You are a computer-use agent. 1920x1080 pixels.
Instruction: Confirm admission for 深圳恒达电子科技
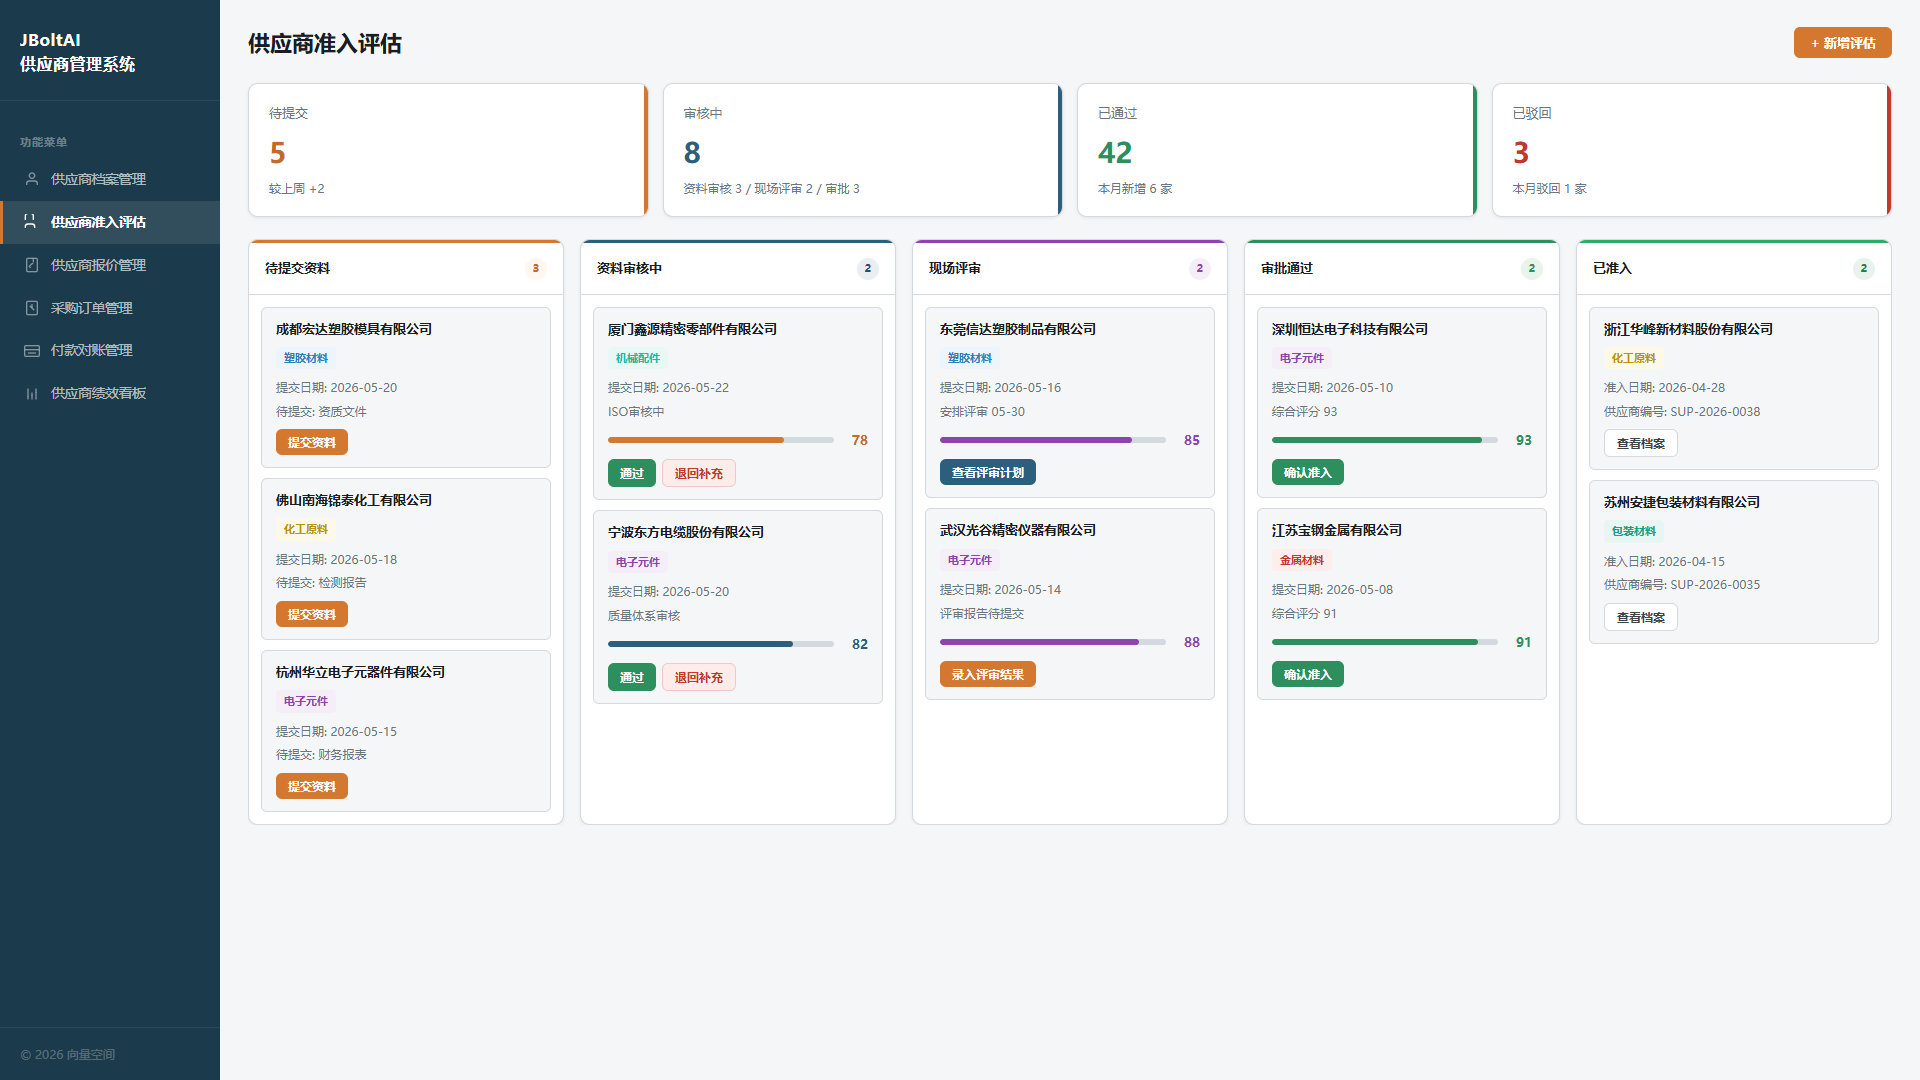(x=1308, y=472)
